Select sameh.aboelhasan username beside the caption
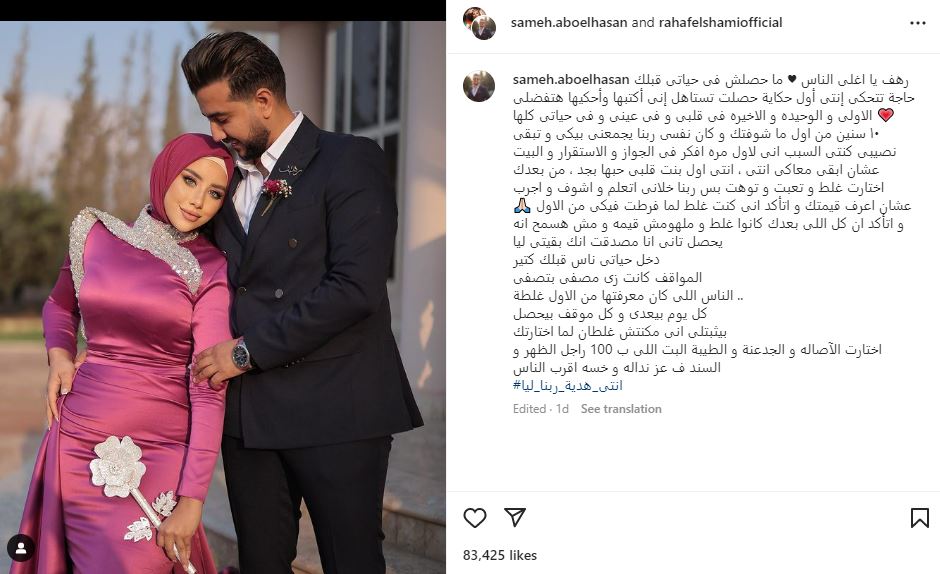Screen dimensions: 940x574 click(571, 80)
